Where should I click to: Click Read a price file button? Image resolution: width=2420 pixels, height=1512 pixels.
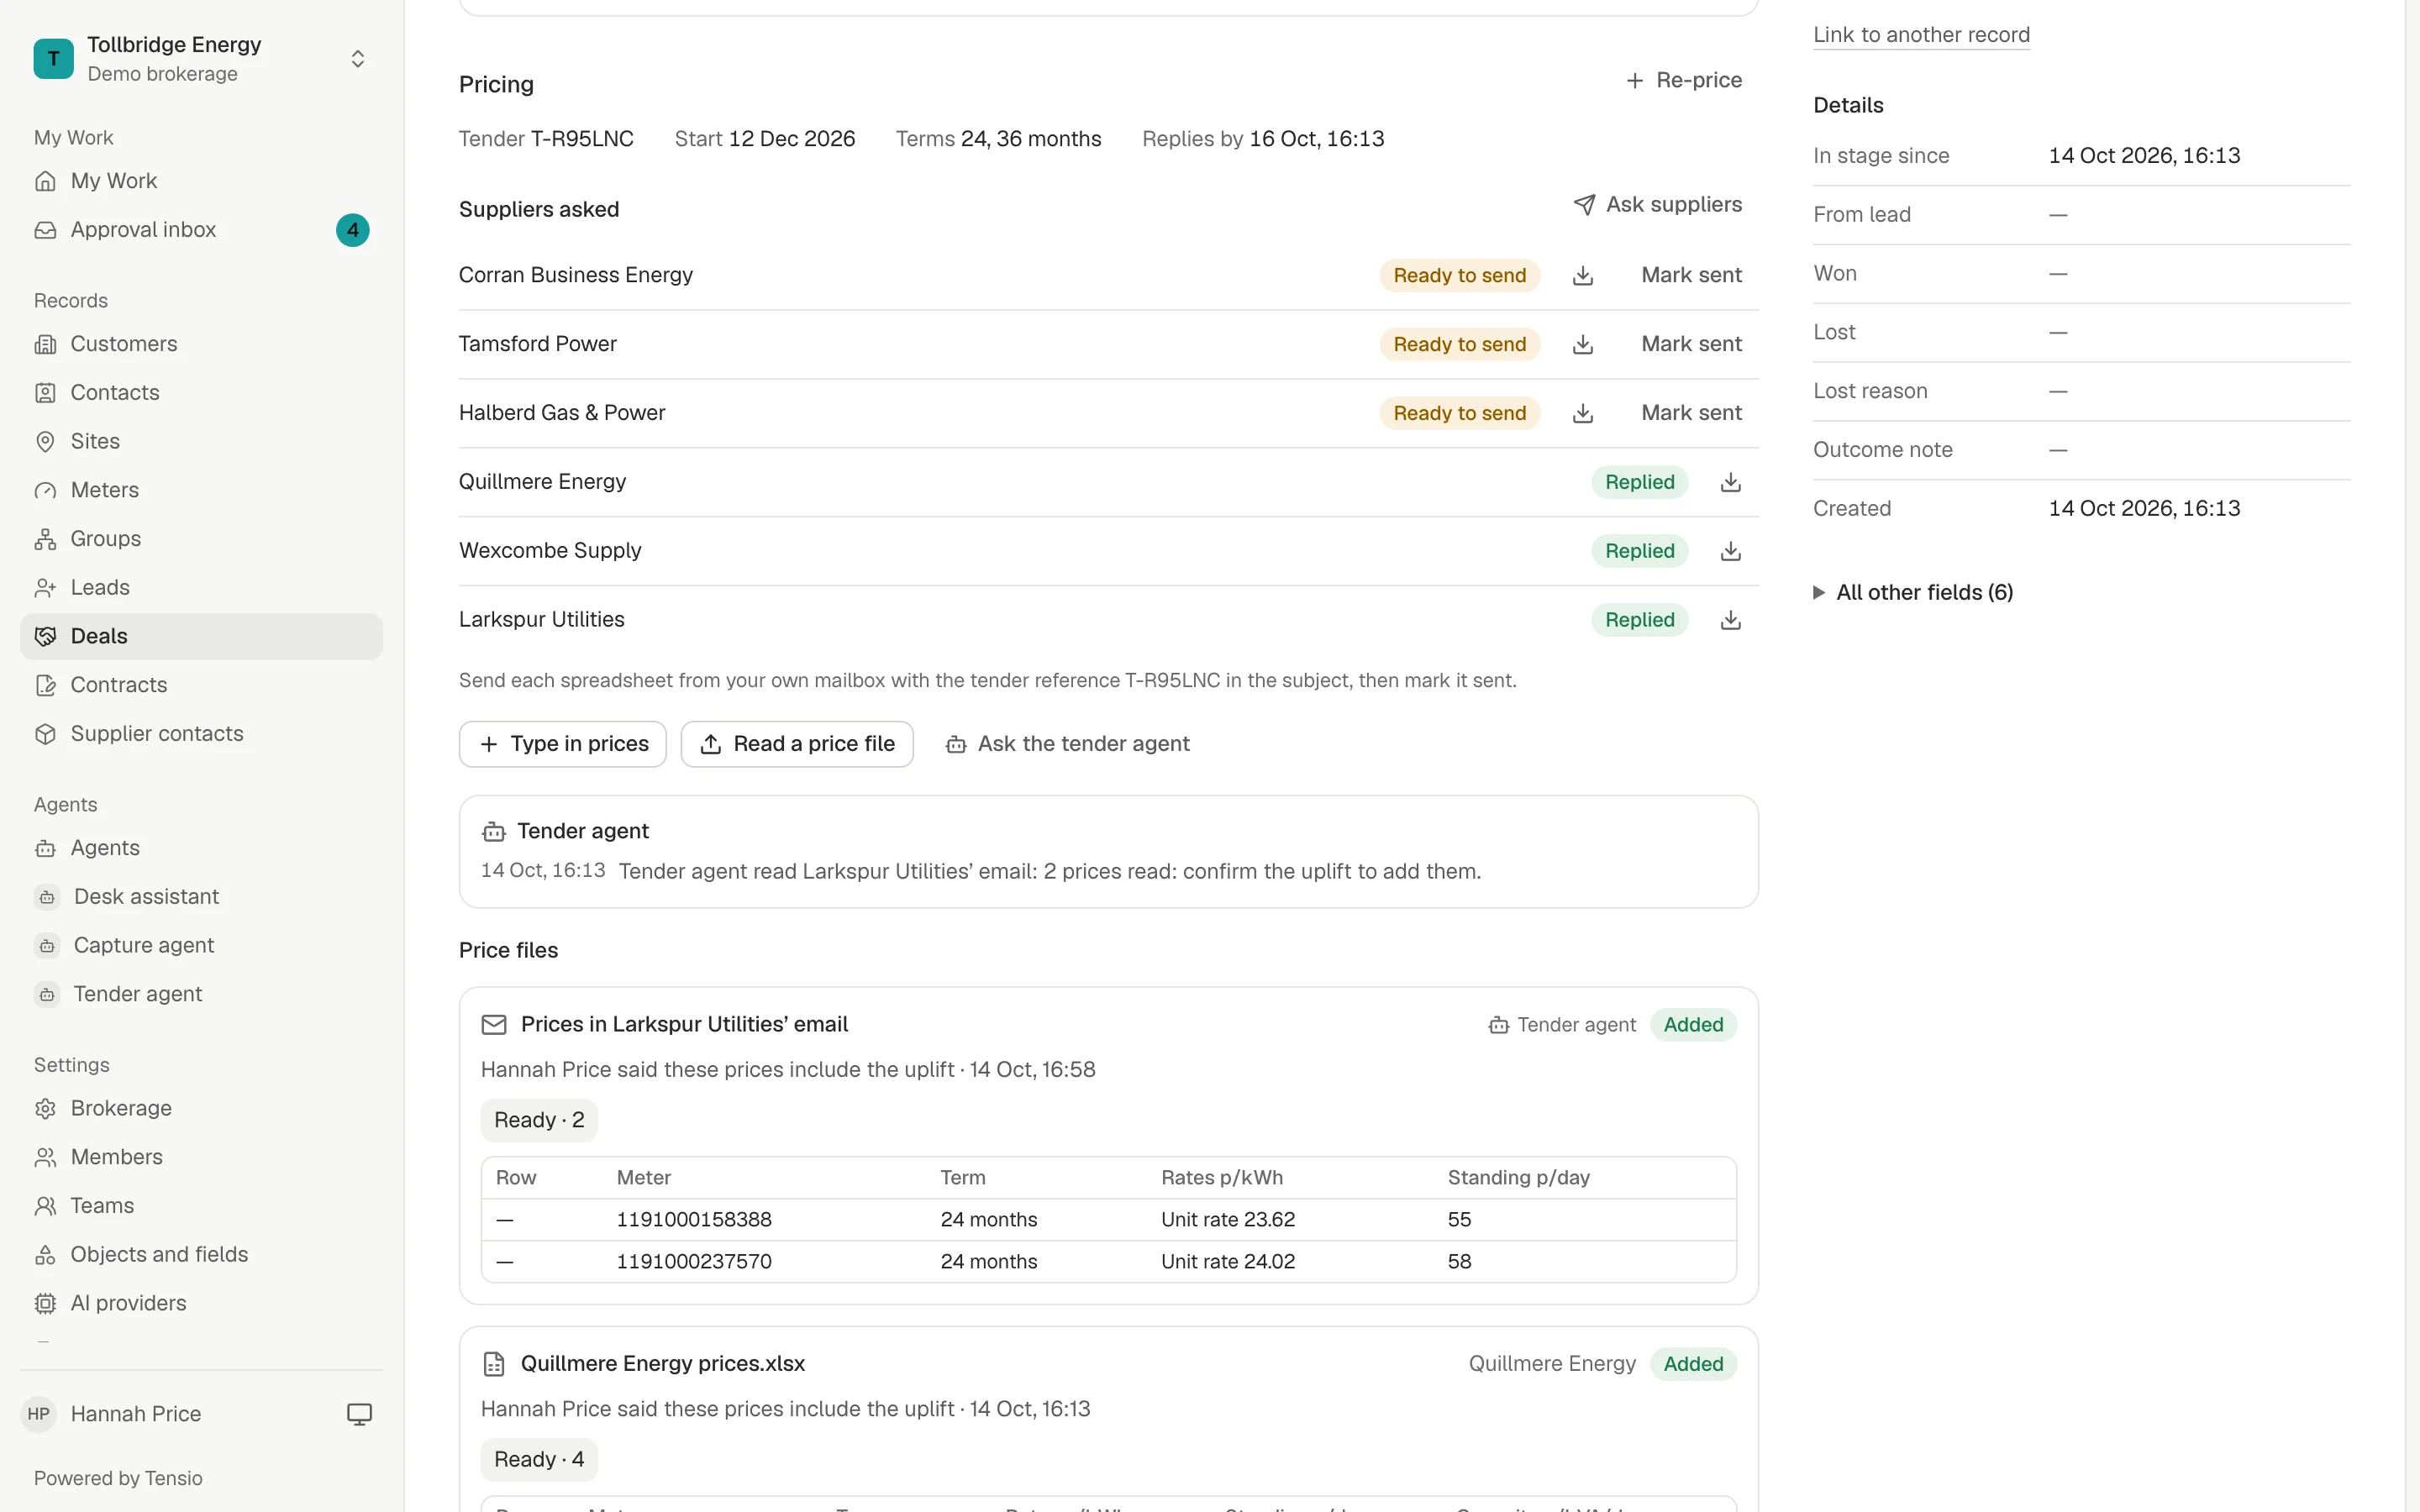[x=797, y=744]
